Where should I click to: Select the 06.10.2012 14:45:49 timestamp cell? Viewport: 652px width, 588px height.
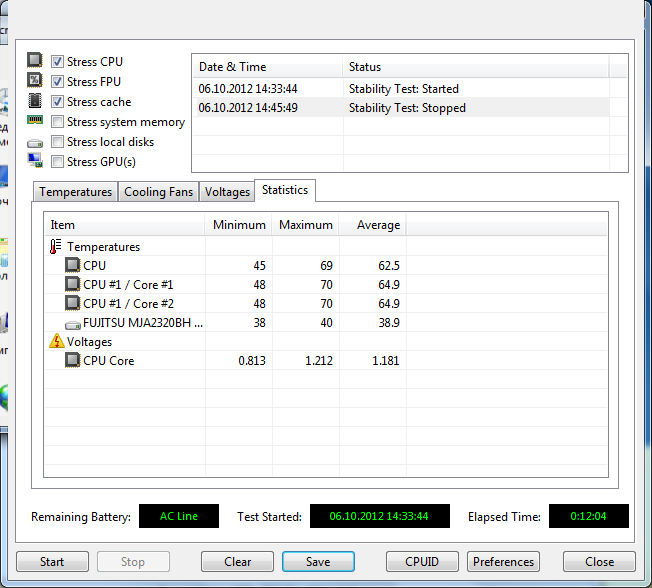click(248, 108)
